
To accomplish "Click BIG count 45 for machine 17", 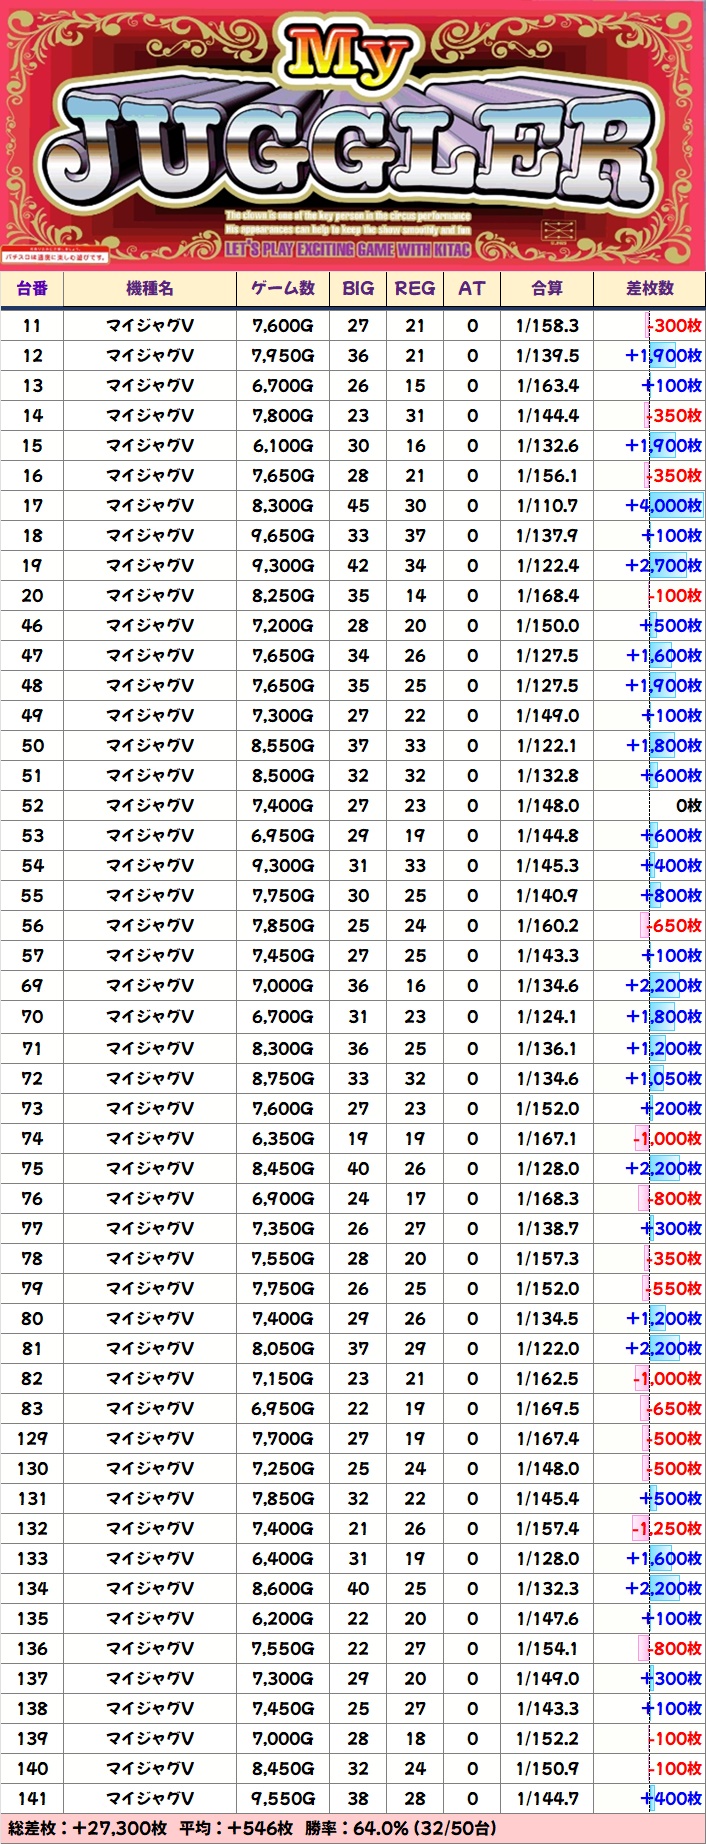I will pyautogui.click(x=358, y=505).
